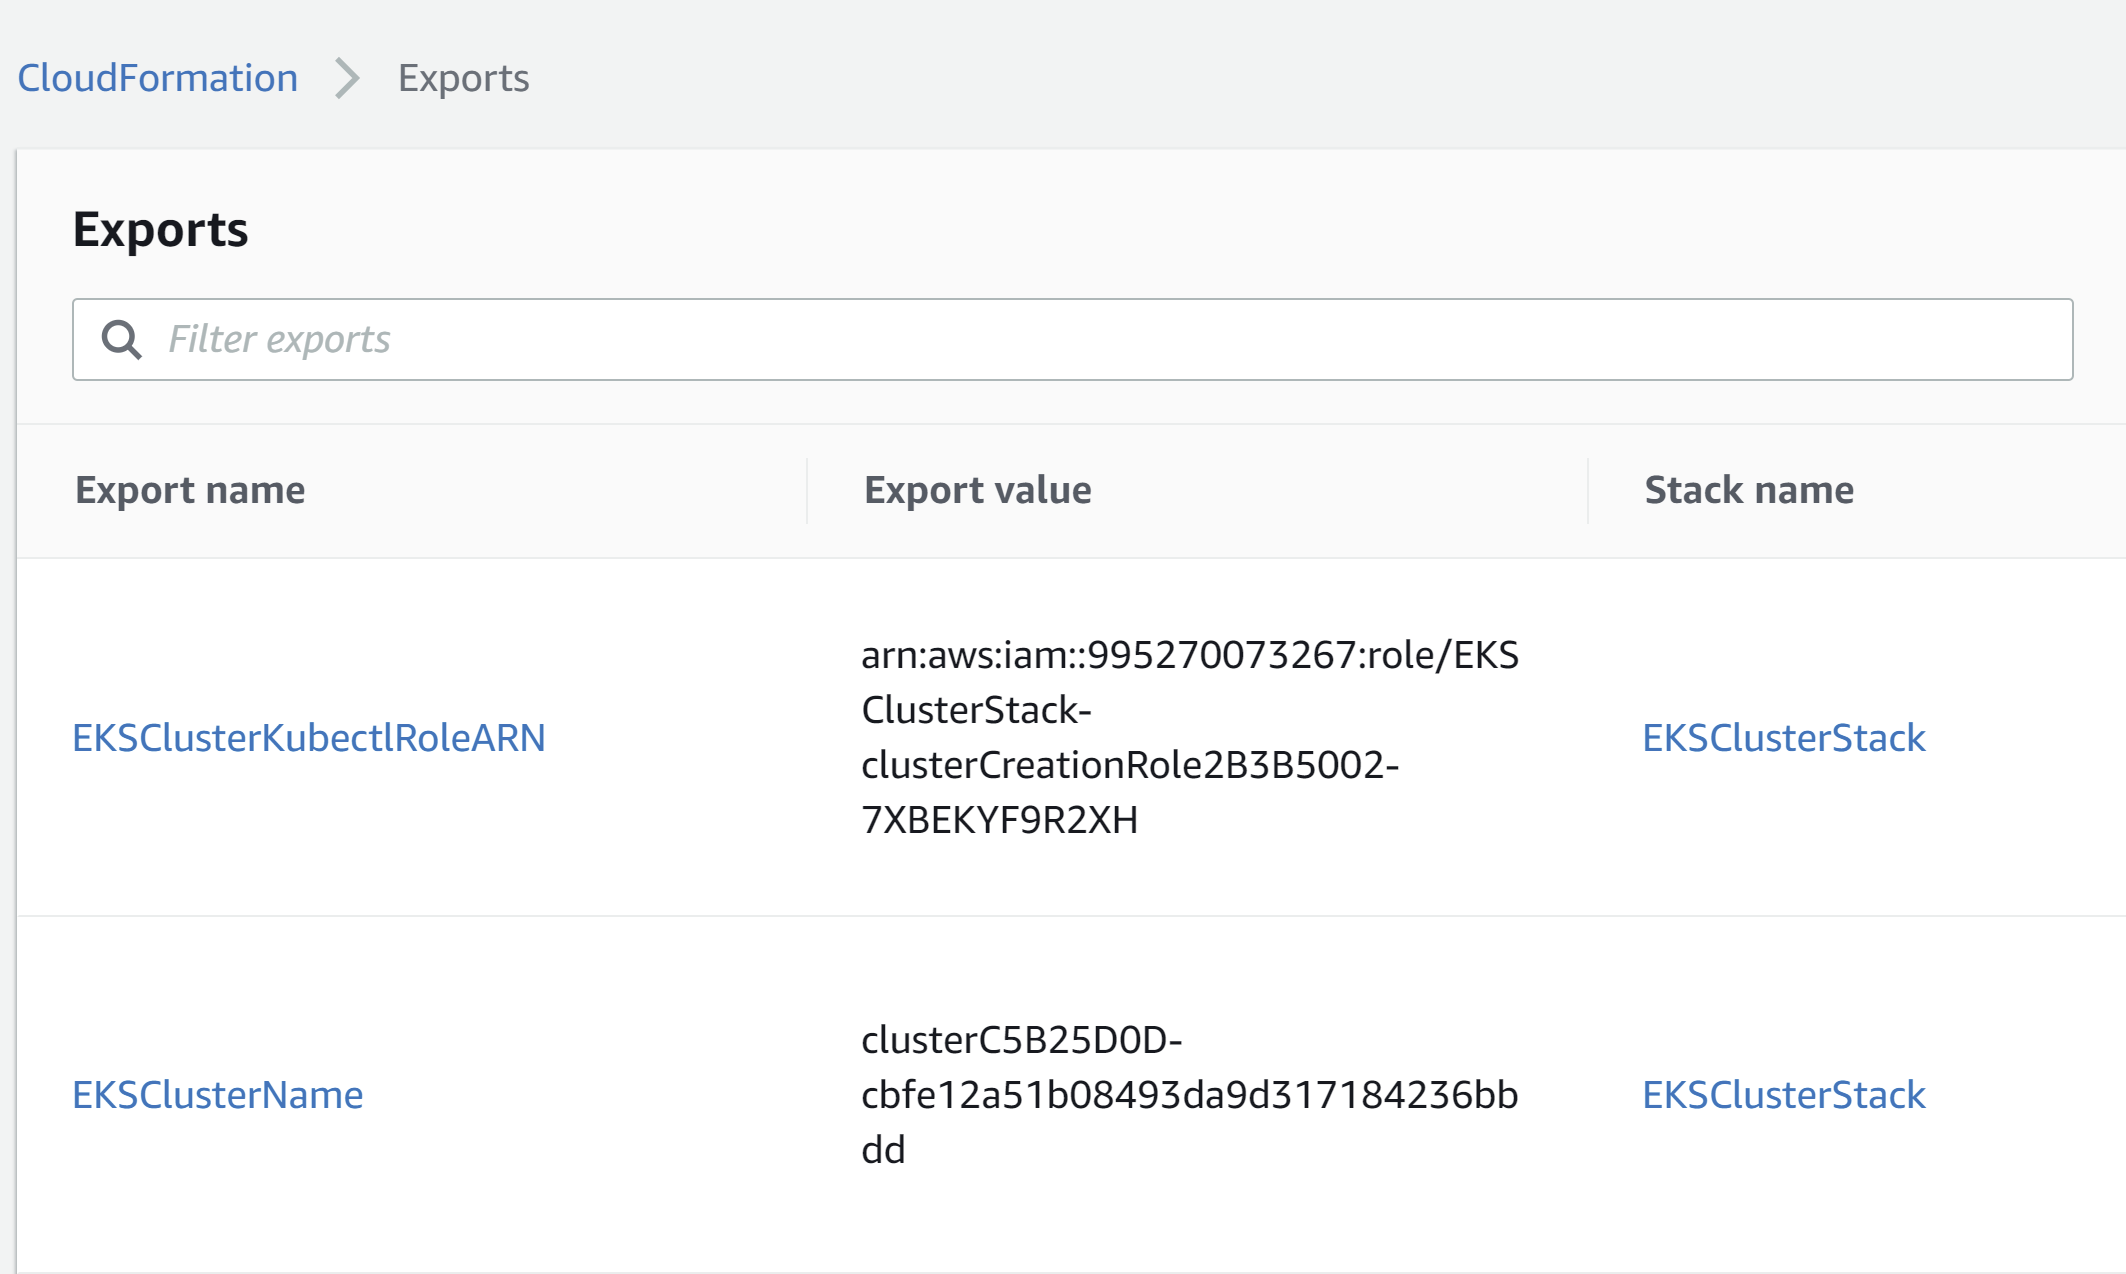Open the EKSClusterKubectlRoleARN export link
The image size is (2126, 1274).
coord(309,738)
